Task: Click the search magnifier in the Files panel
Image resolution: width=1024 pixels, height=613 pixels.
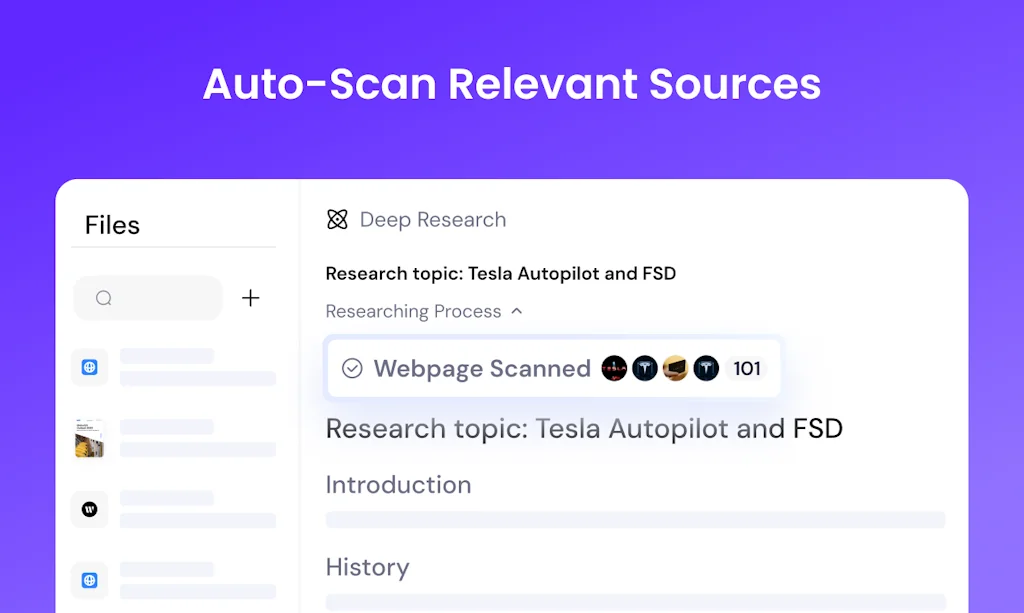Action: 103,298
